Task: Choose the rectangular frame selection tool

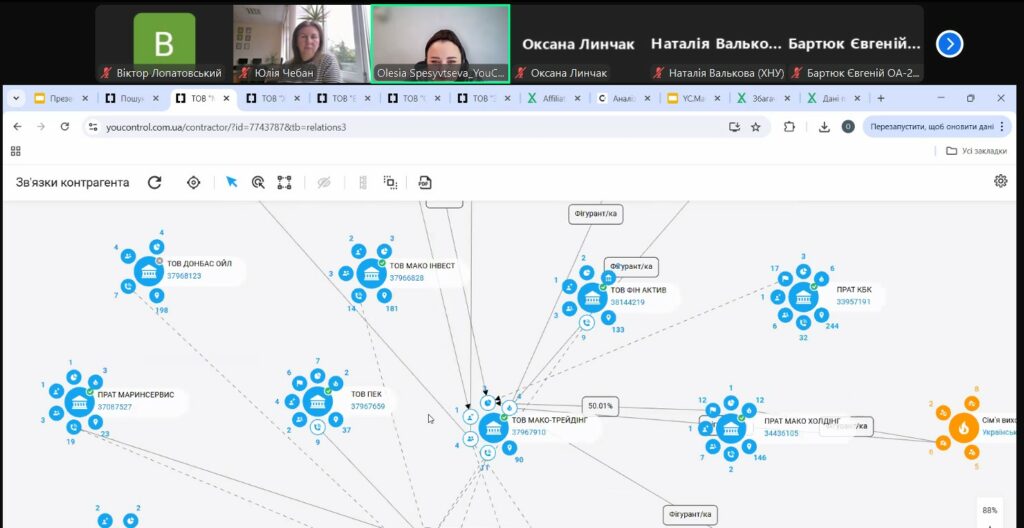Action: point(284,182)
